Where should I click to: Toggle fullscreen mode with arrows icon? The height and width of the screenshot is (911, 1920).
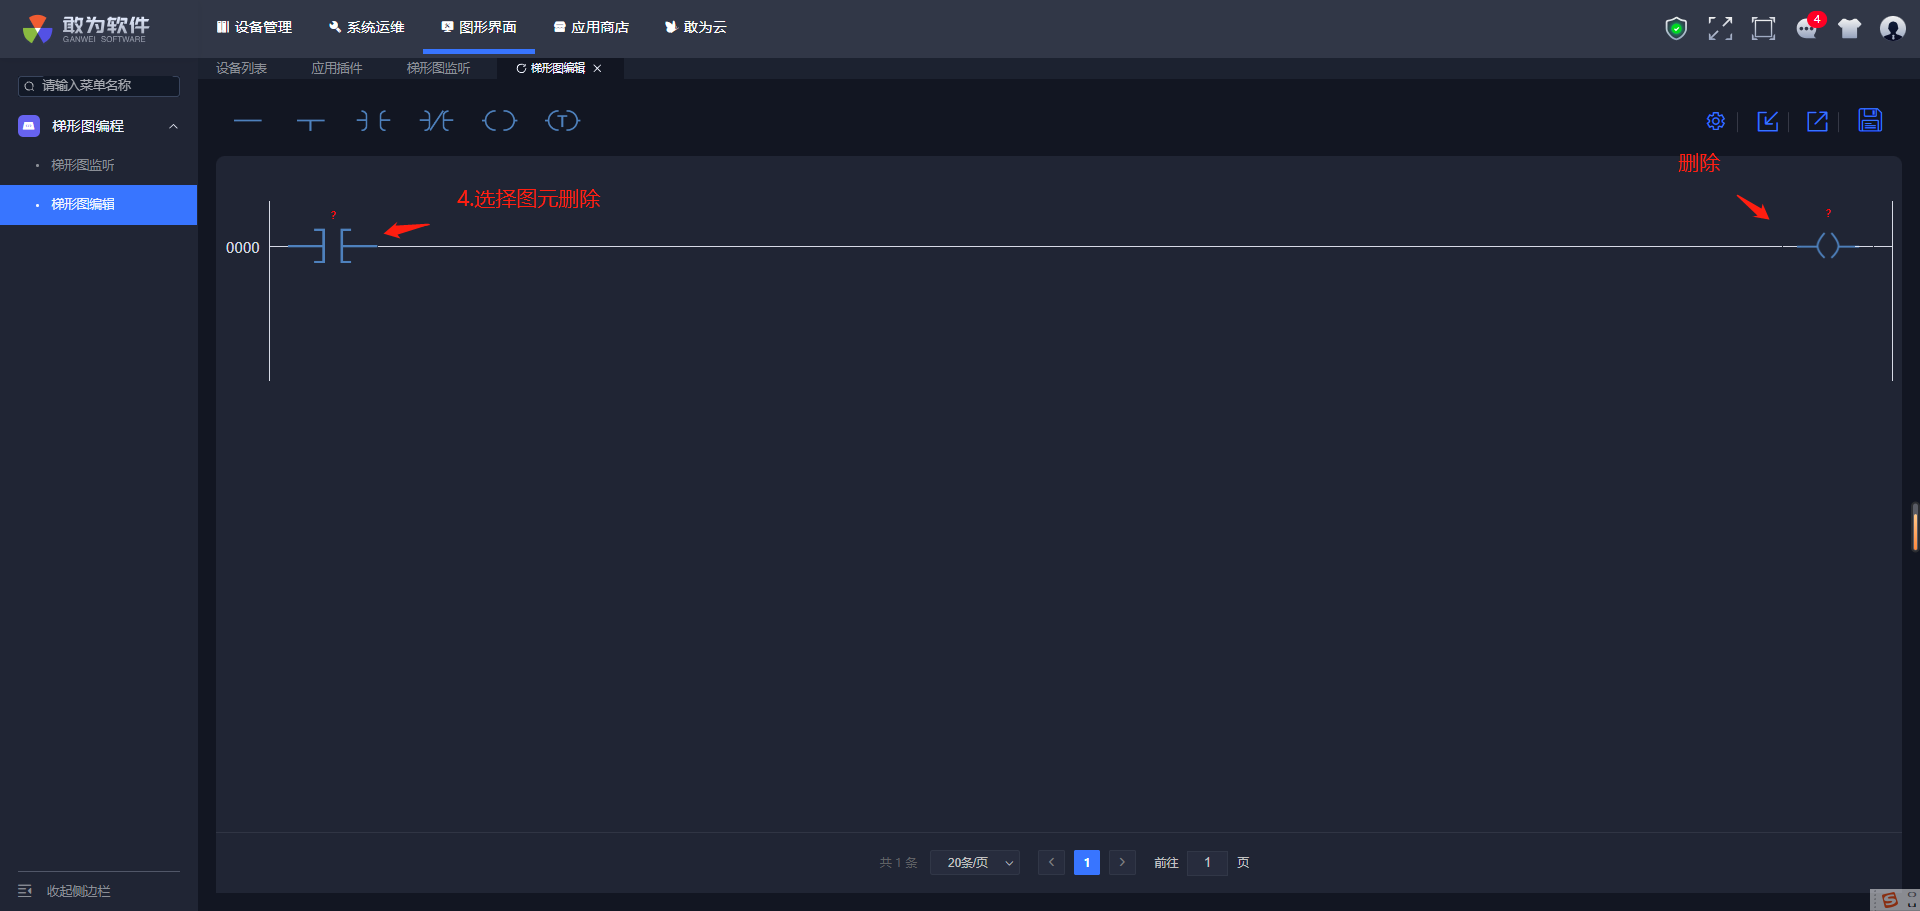[1720, 28]
